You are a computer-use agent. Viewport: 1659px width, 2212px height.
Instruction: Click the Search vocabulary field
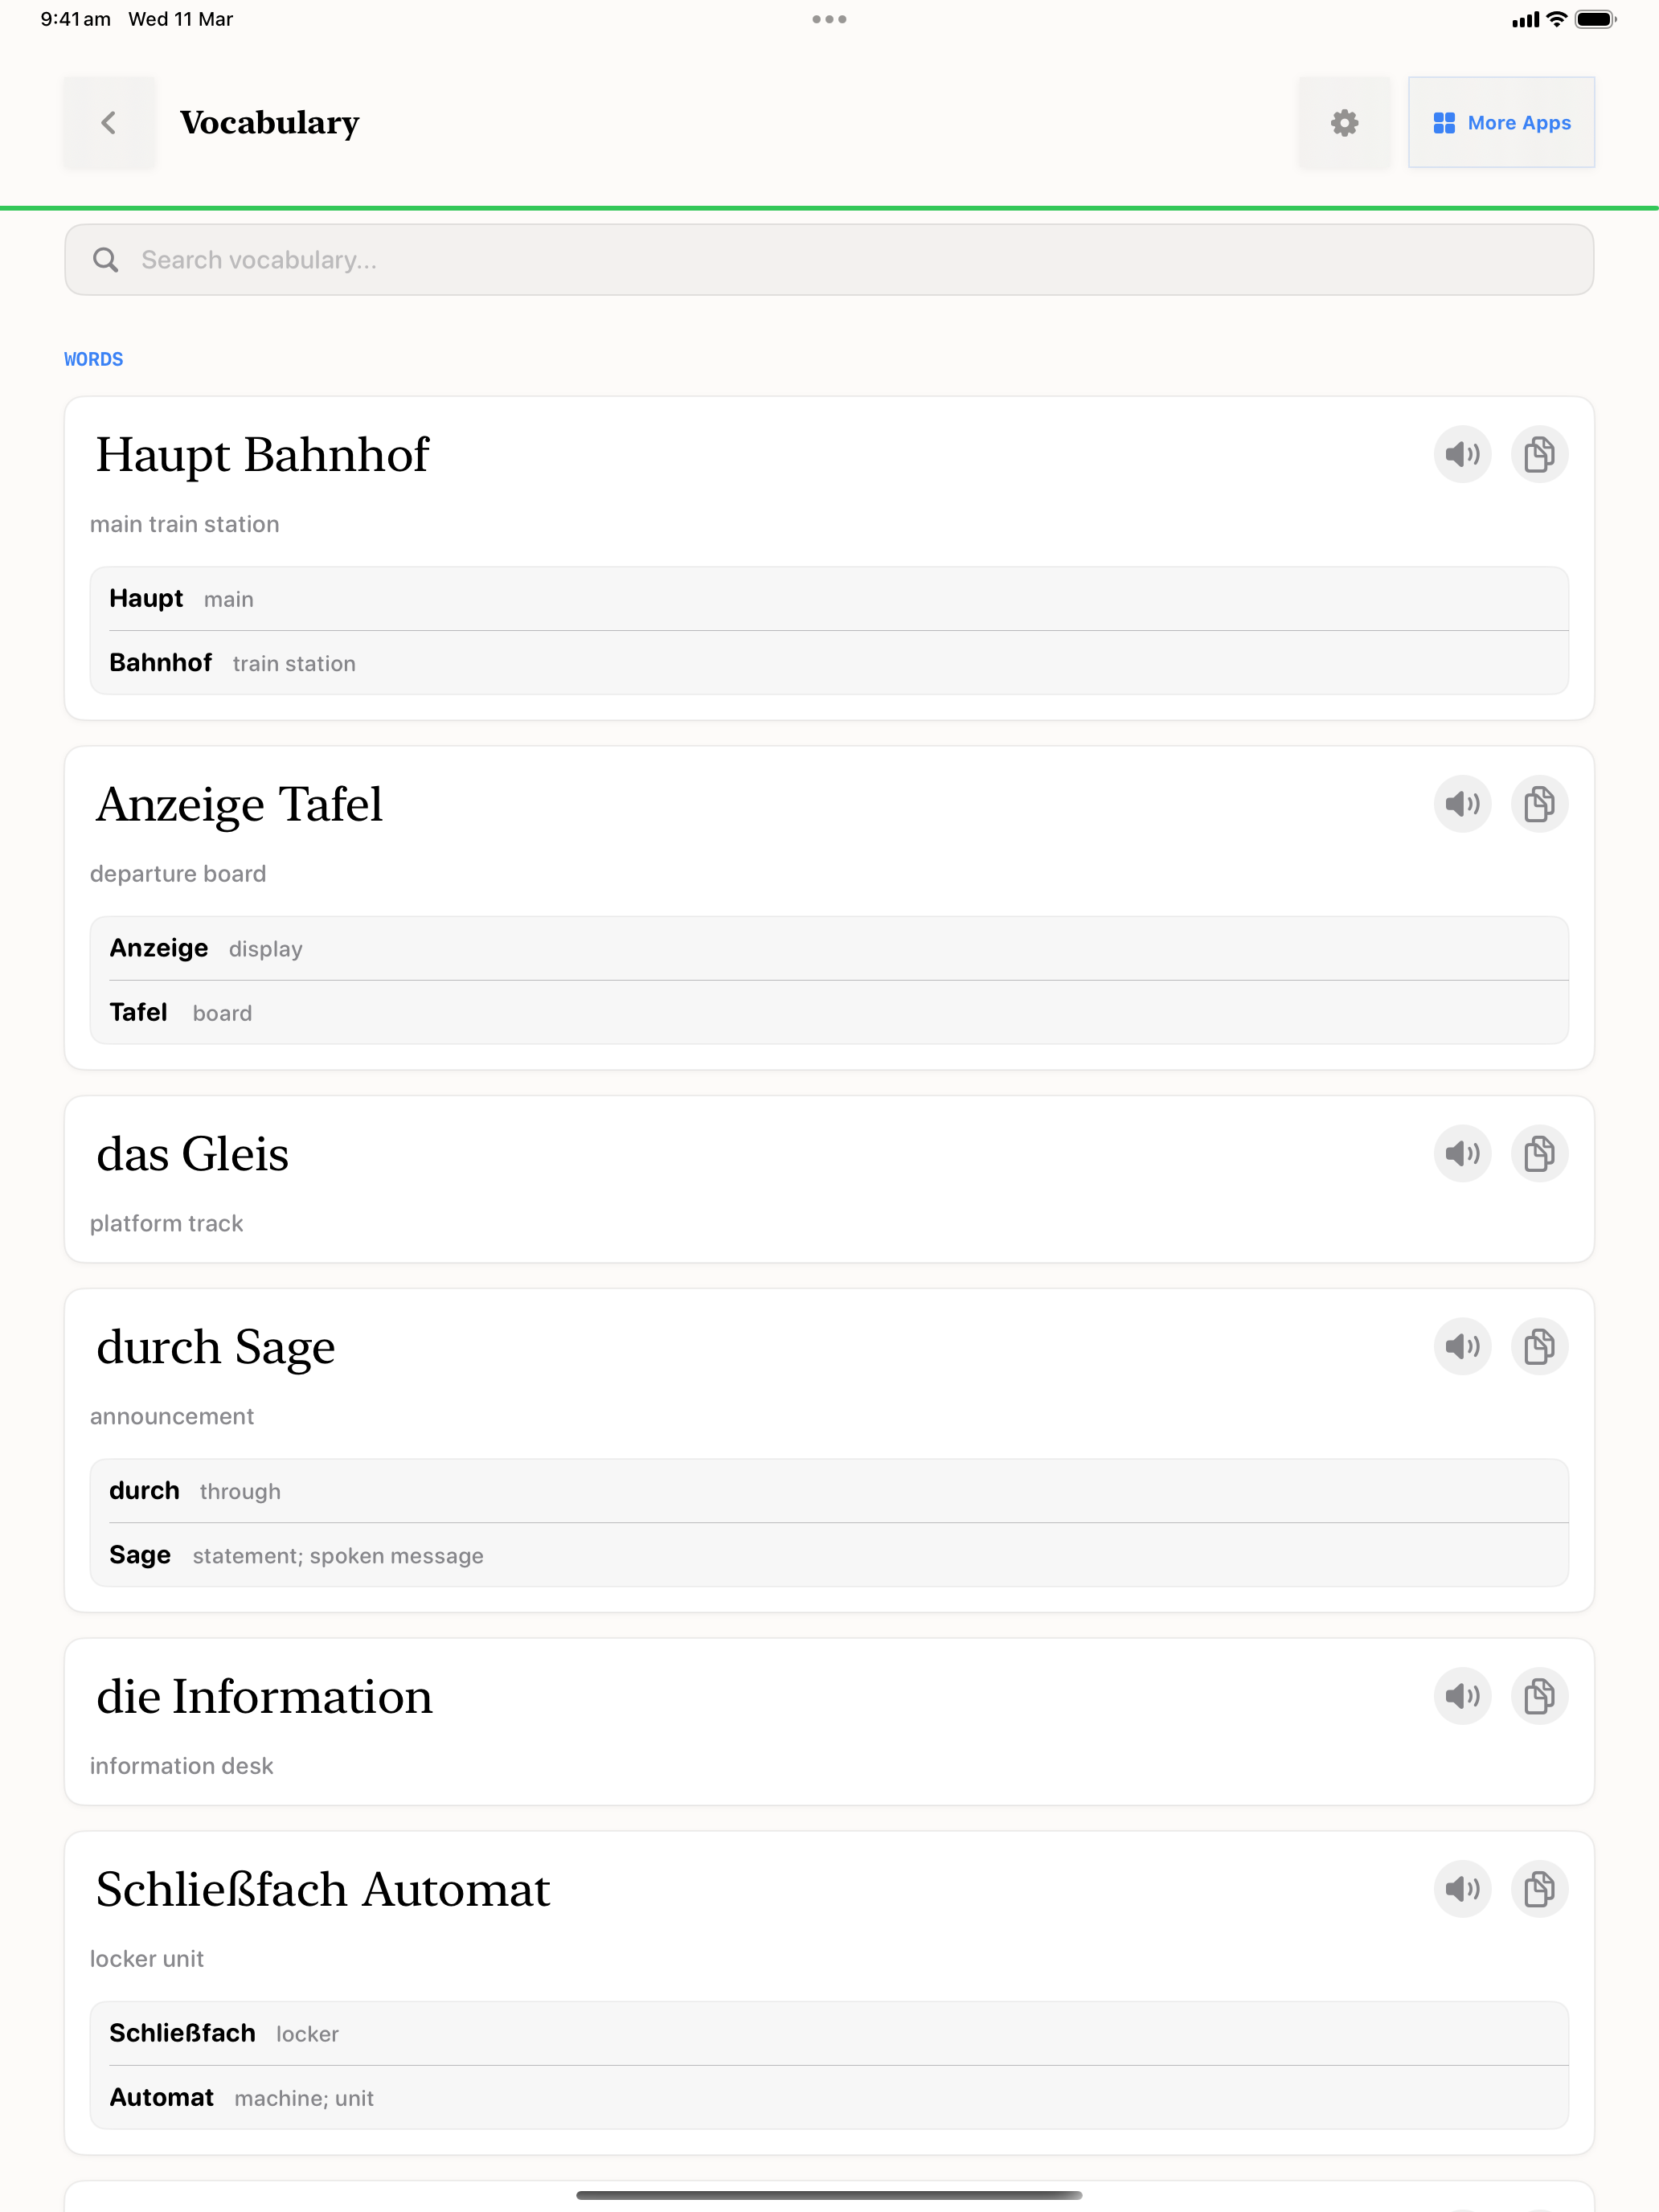click(828, 260)
